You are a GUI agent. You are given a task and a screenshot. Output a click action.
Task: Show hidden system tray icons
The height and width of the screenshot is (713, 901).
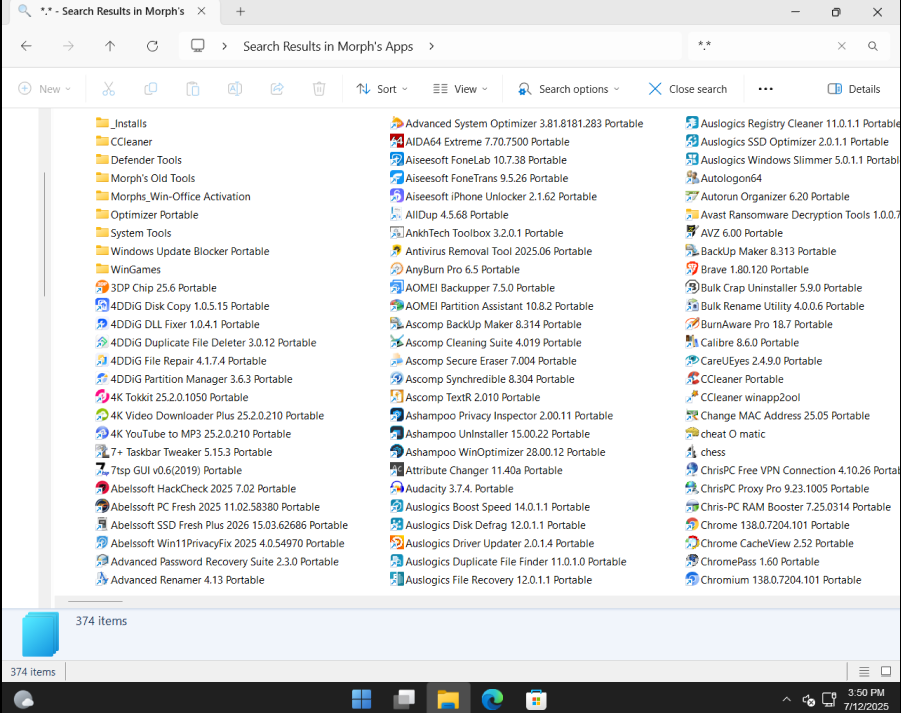pos(786,699)
